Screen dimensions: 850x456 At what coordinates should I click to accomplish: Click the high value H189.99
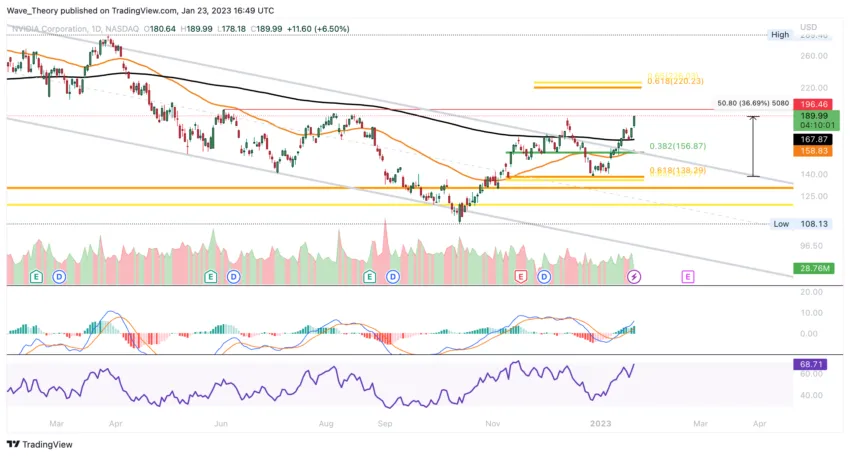coord(196,29)
